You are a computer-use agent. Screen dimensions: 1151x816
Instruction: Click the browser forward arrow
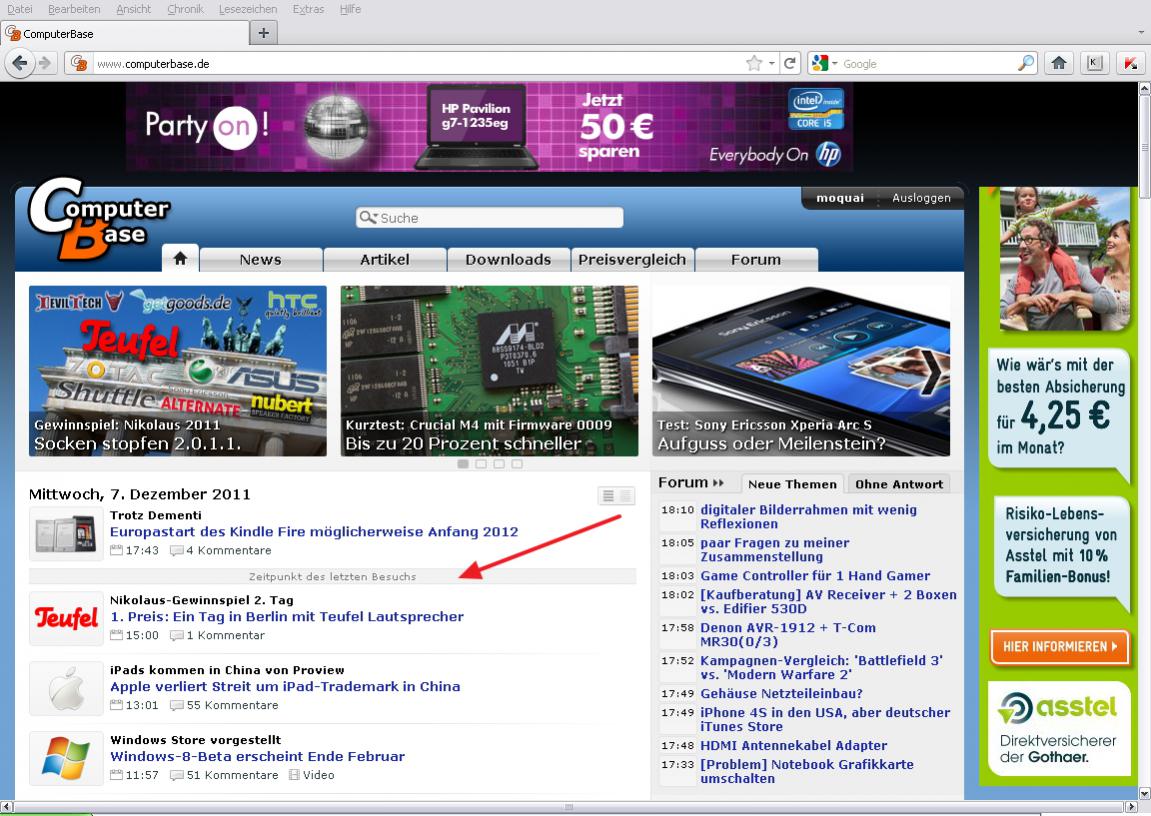(46, 64)
